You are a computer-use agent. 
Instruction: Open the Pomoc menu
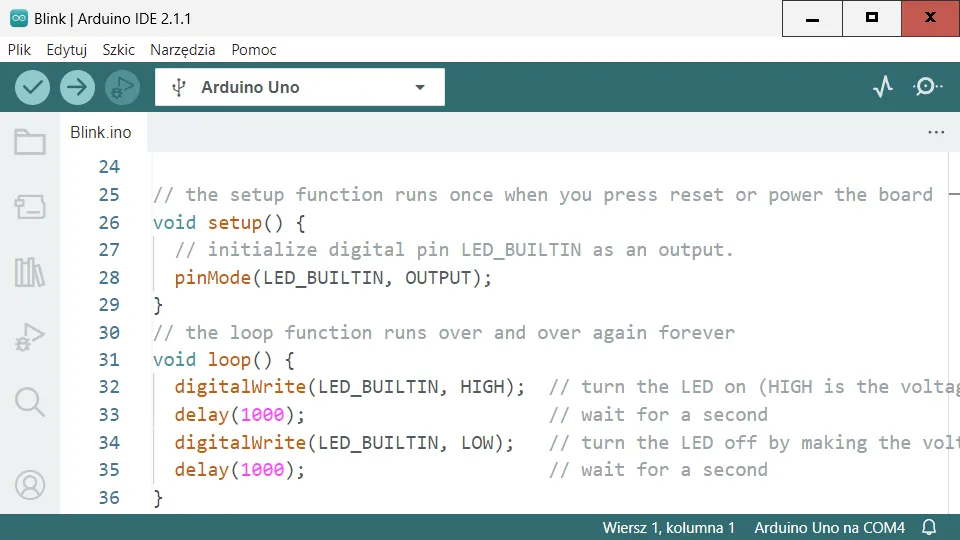pos(253,50)
